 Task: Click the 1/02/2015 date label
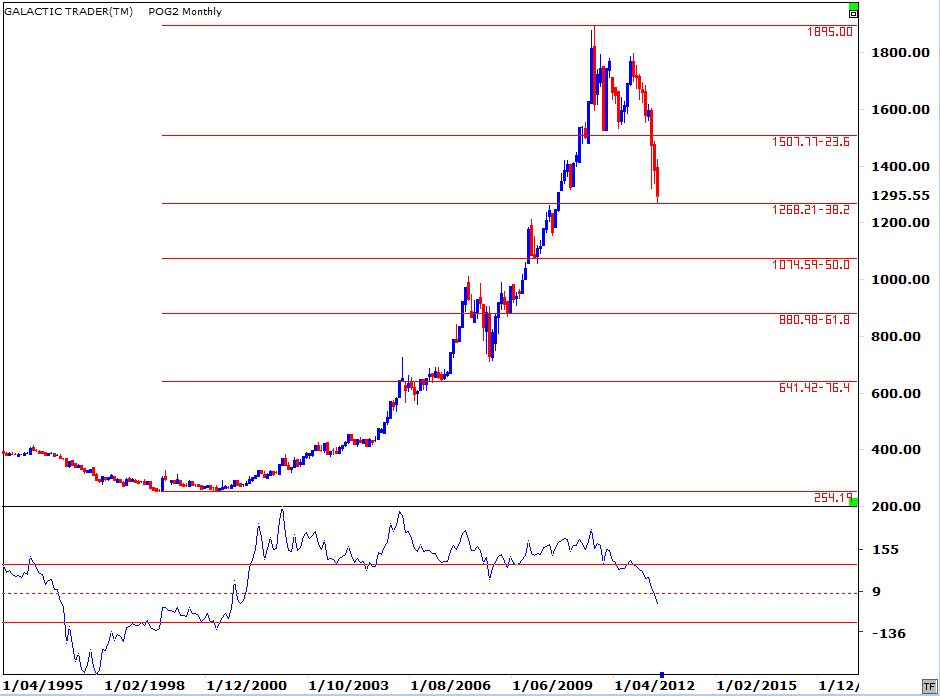[756, 685]
